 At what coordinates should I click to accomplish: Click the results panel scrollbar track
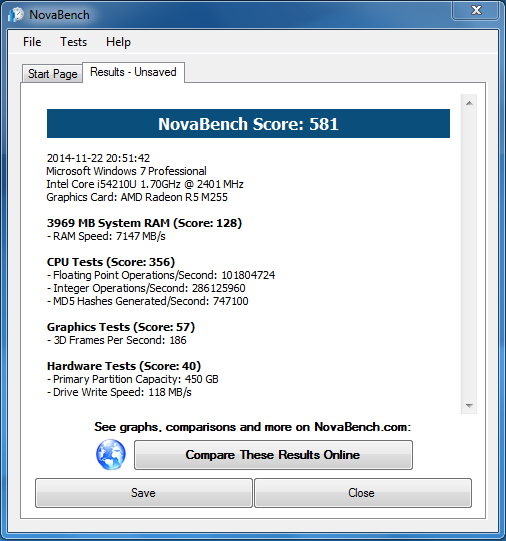[469, 254]
